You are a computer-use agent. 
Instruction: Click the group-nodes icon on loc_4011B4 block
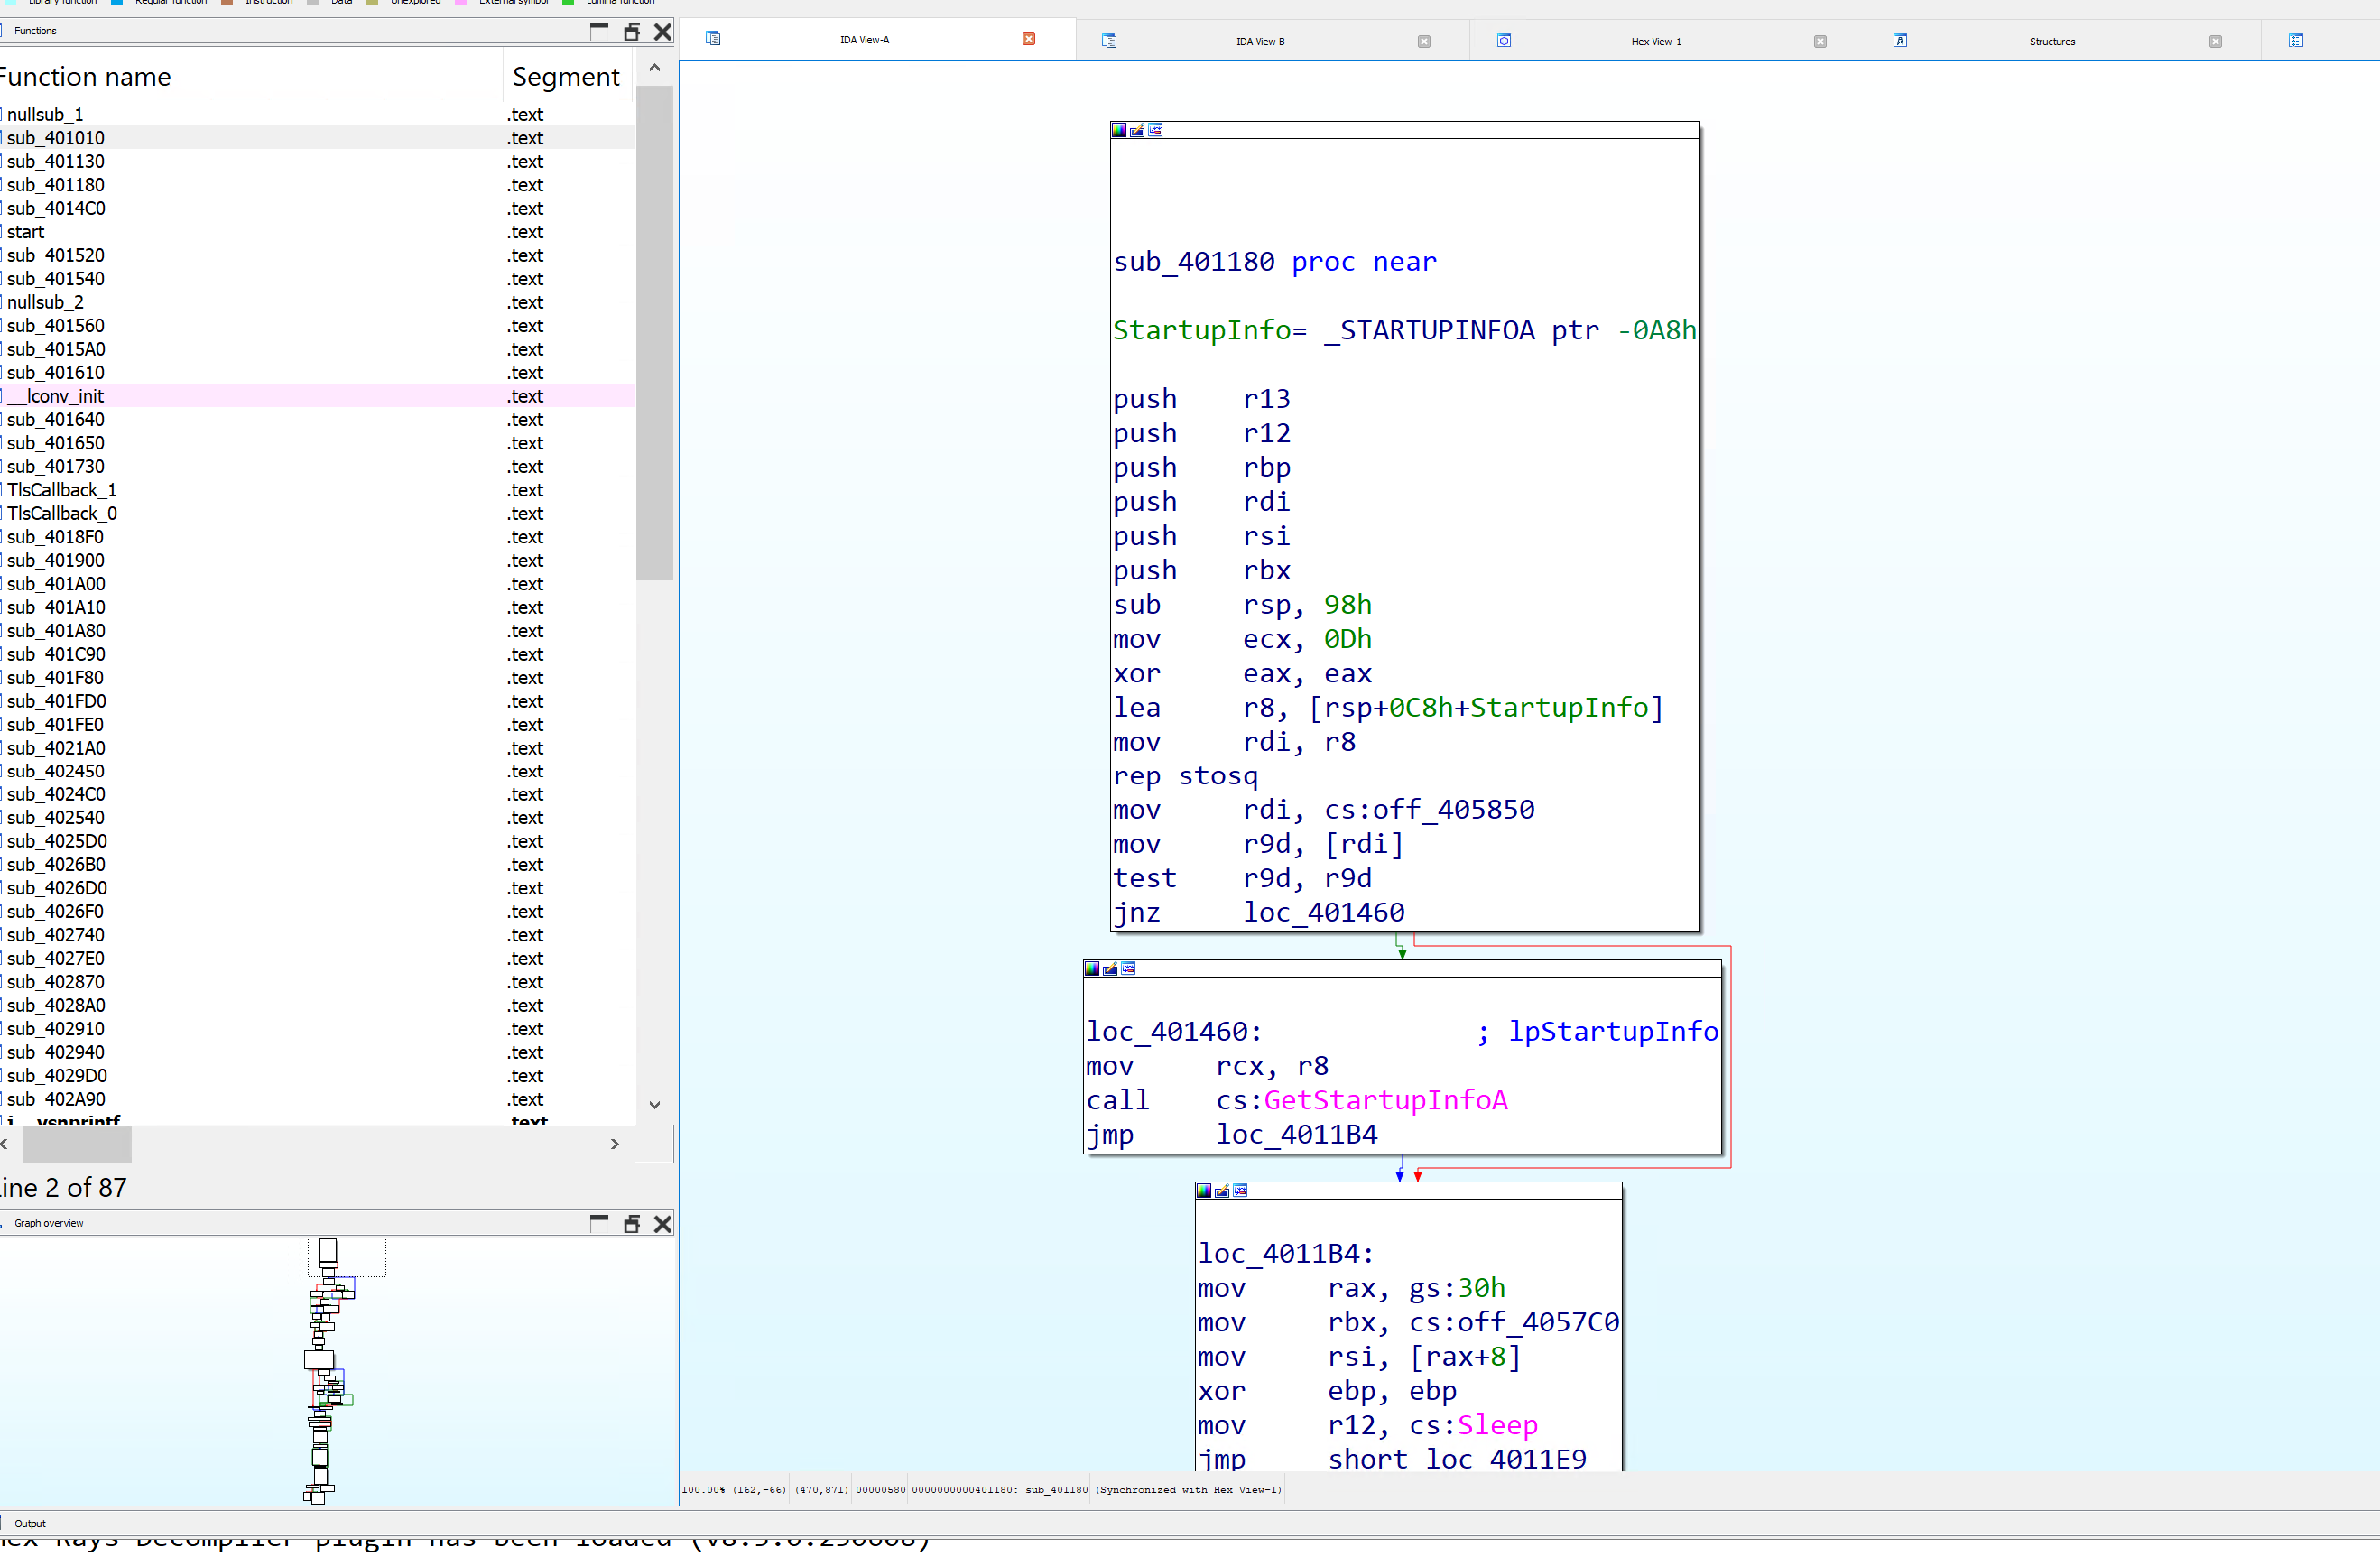(x=1240, y=1190)
